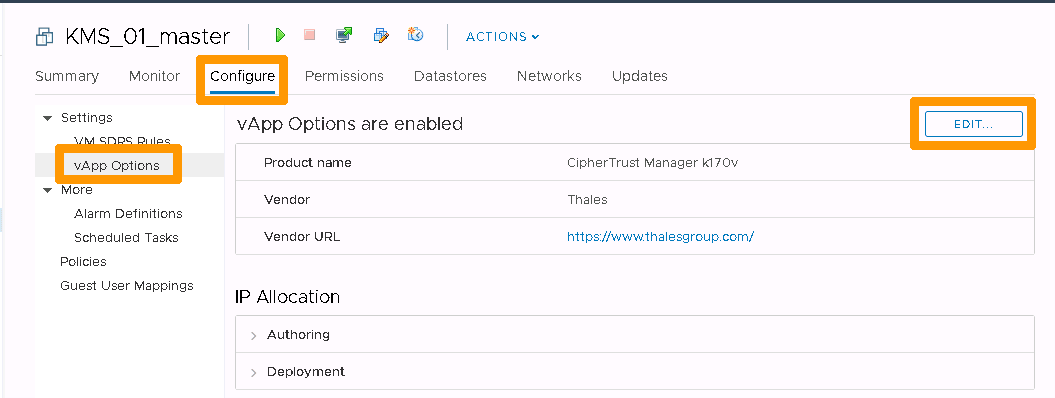Switch to the Summary tab

(67, 76)
